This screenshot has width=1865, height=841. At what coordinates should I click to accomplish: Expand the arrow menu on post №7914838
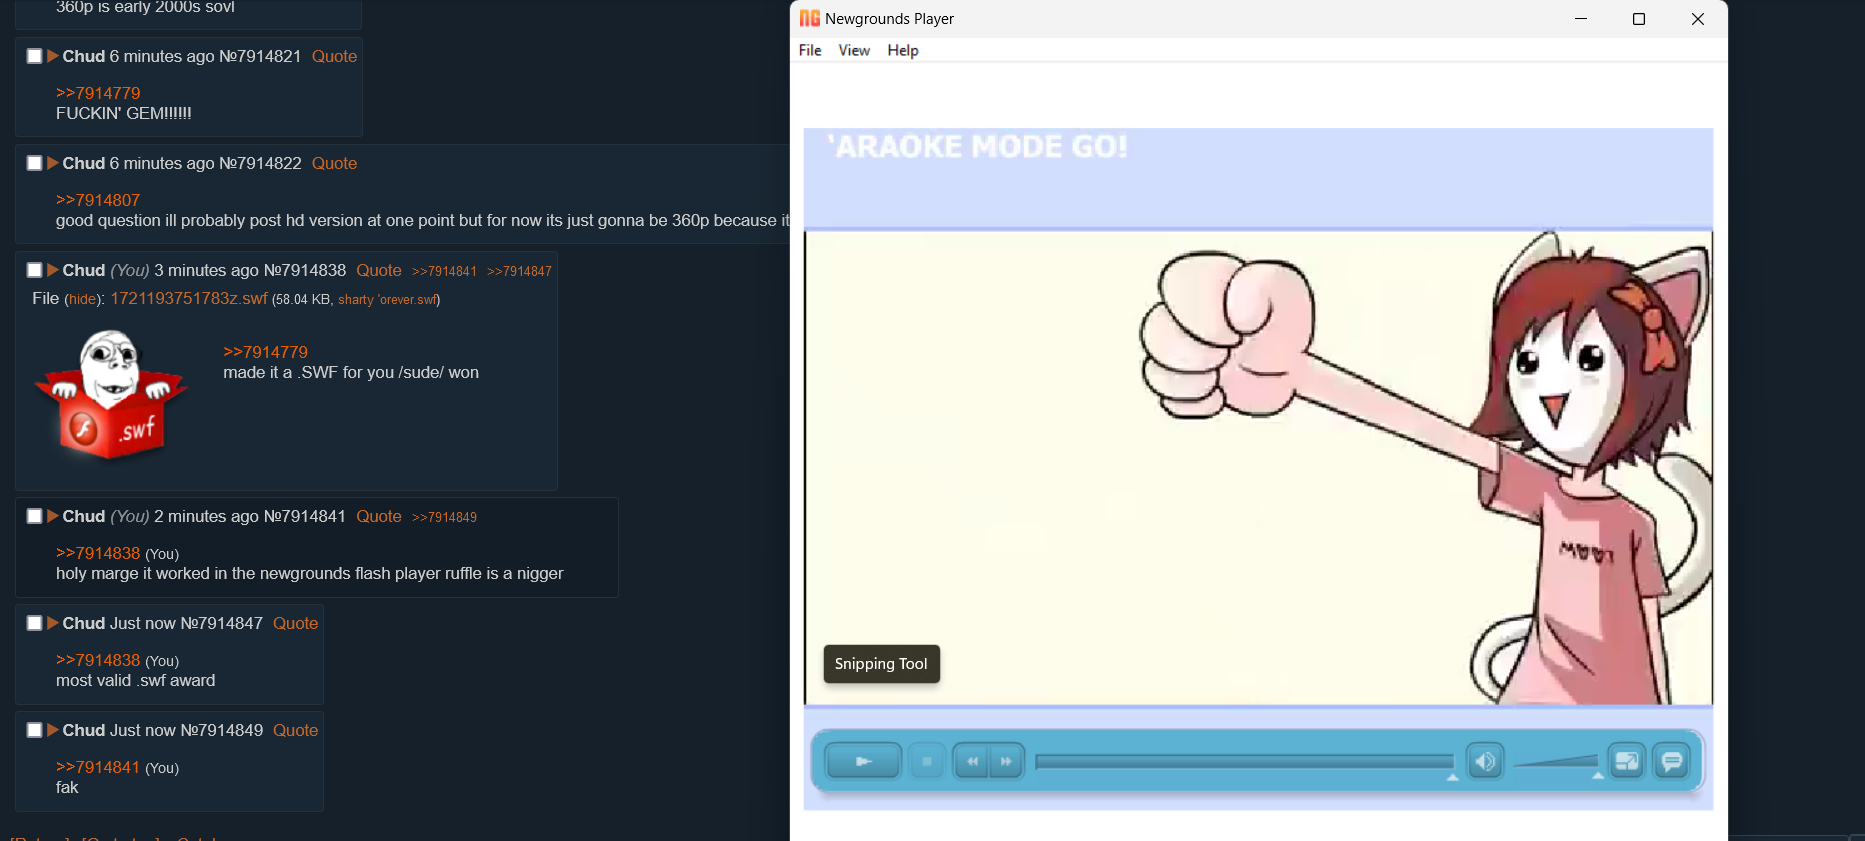pos(53,270)
